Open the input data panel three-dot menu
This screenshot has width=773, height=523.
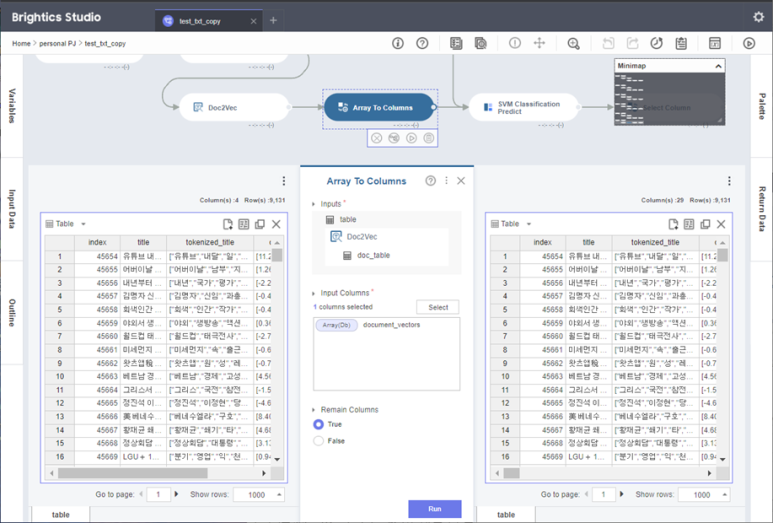pos(283,181)
